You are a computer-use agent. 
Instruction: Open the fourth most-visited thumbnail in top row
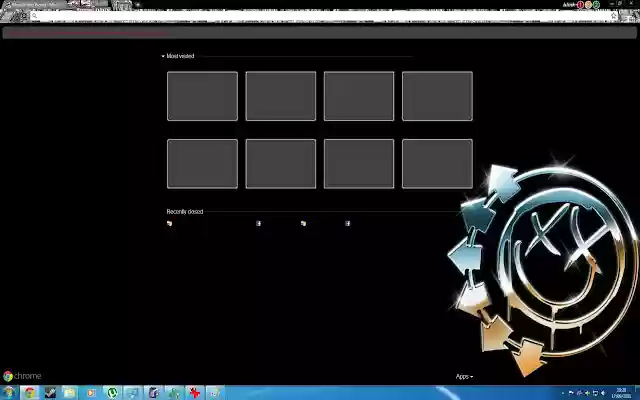(x=438, y=96)
